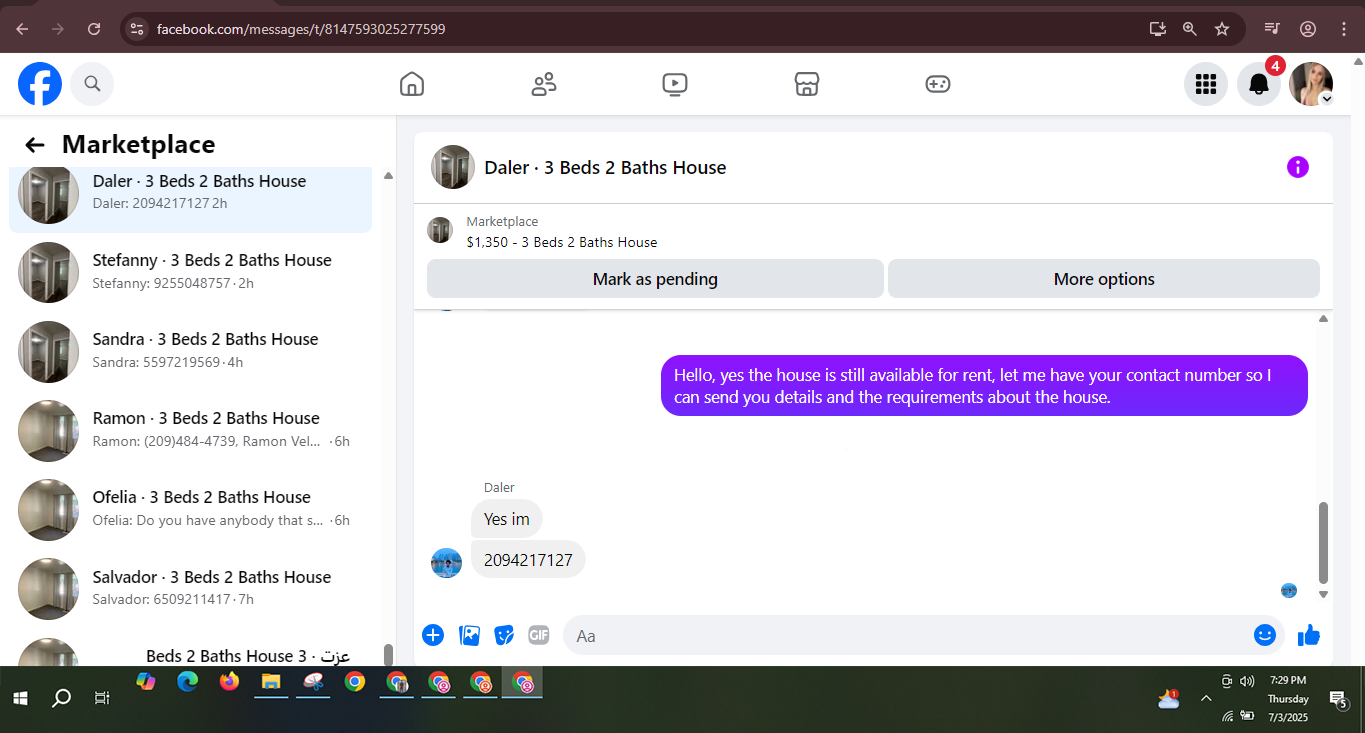
Task: Click the address bar URL
Action: click(301, 29)
